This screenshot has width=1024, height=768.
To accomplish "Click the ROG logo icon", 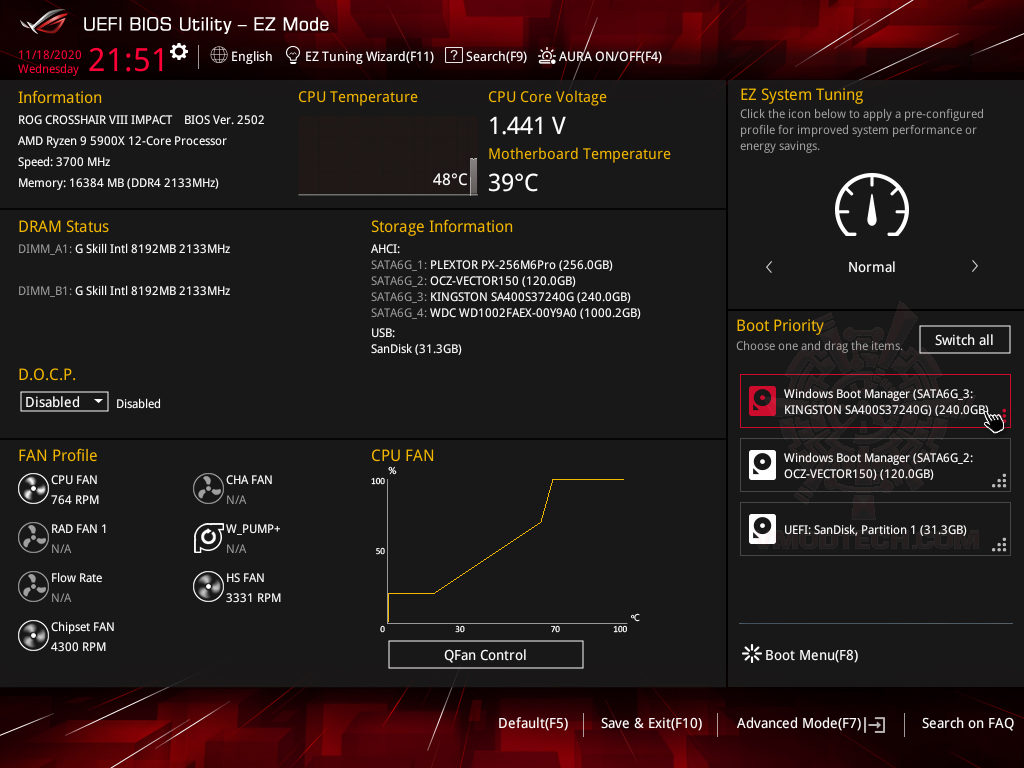I will tap(44, 22).
